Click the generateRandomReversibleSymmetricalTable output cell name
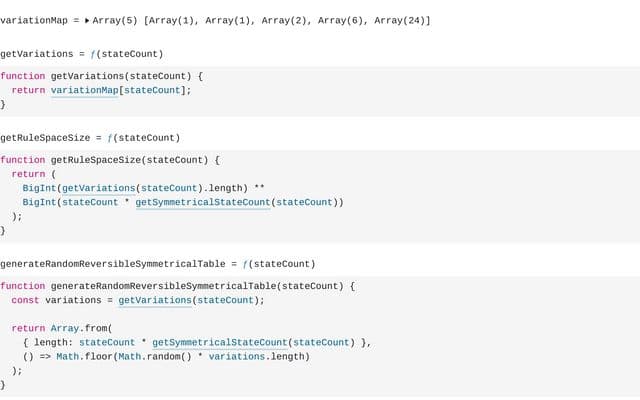This screenshot has width=640, height=400. pos(113,264)
